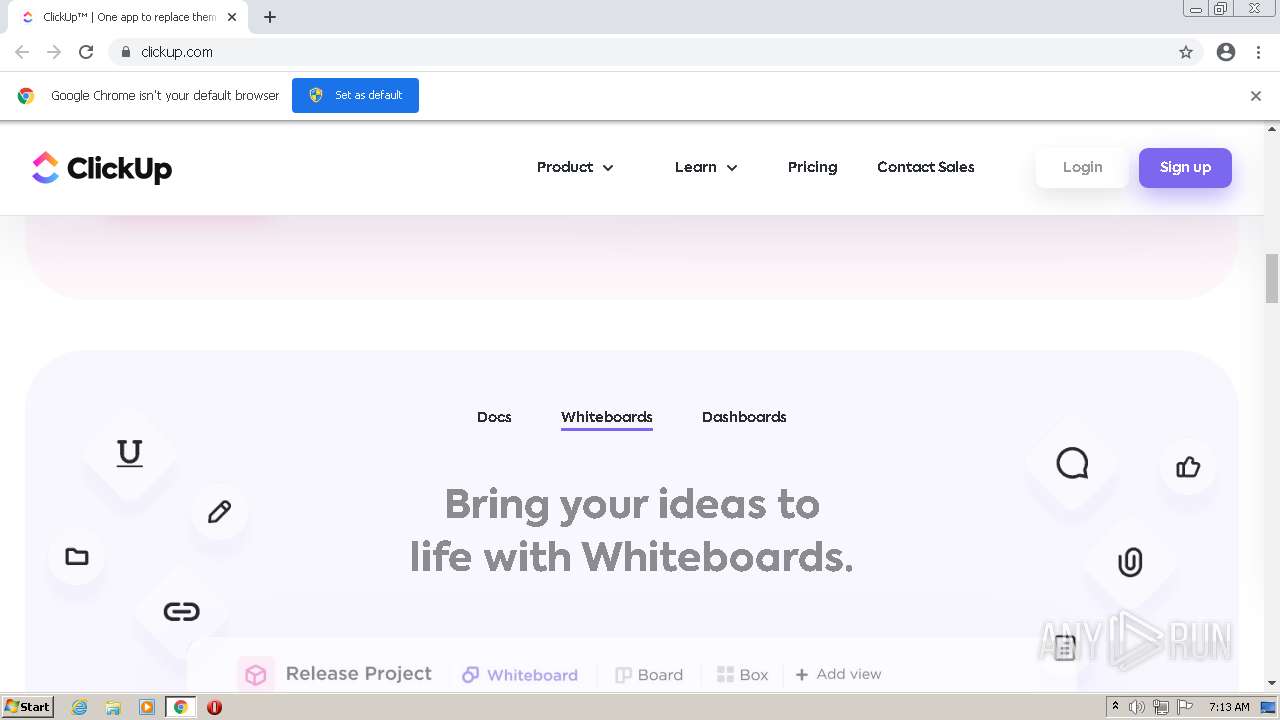Click the Login button
Viewport: 1280px width, 720px height.
[1082, 168]
